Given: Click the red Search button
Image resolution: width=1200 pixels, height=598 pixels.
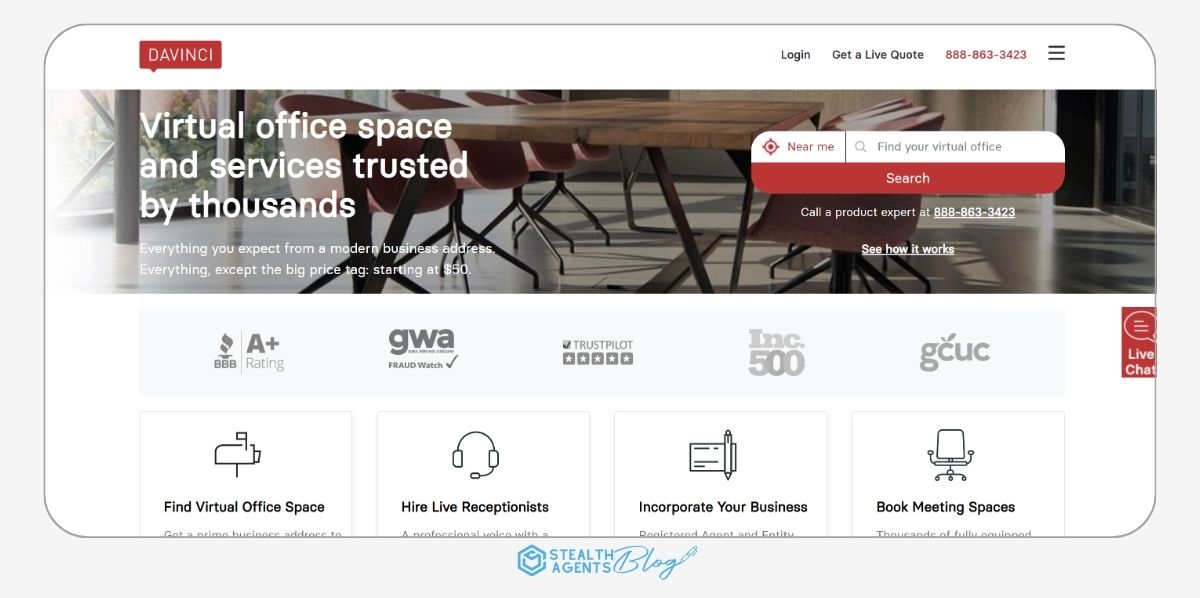Looking at the screenshot, I should pyautogui.click(x=908, y=178).
